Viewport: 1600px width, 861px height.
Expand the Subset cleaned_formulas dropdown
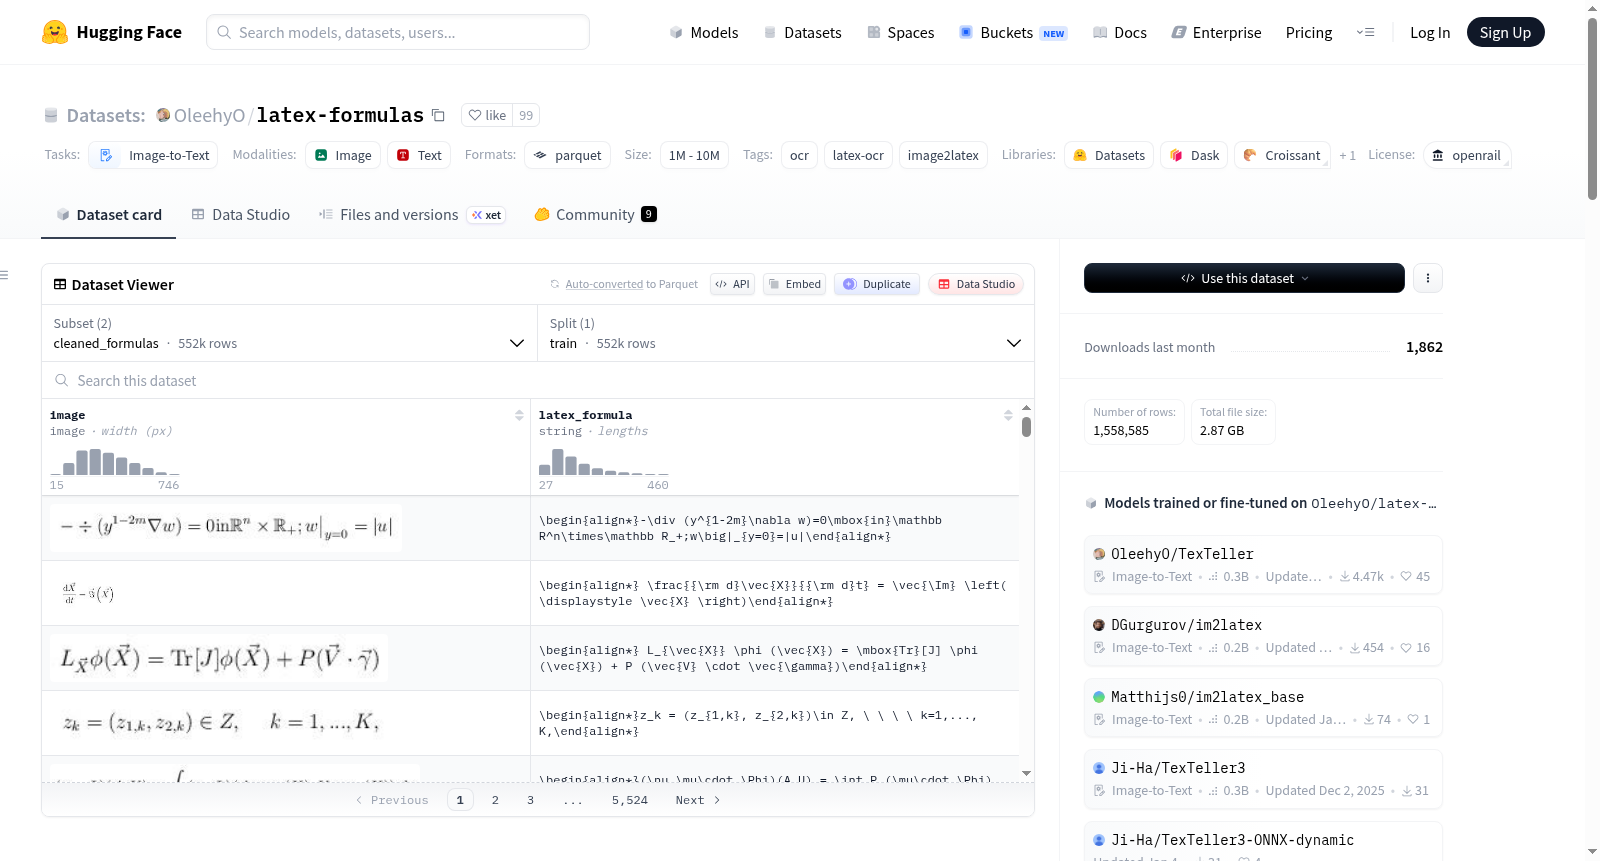click(289, 333)
